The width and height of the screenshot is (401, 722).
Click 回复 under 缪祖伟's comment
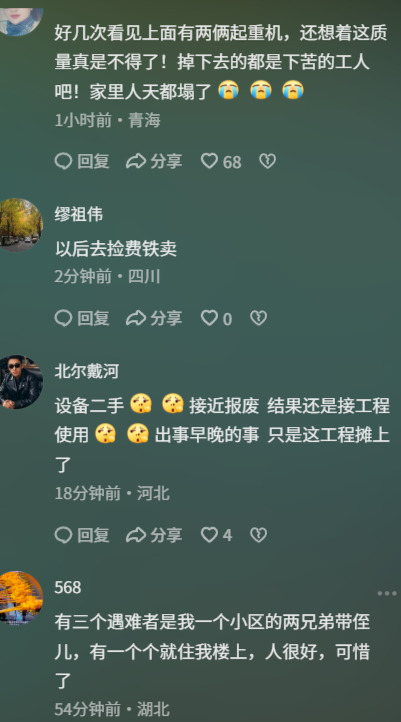tap(82, 318)
